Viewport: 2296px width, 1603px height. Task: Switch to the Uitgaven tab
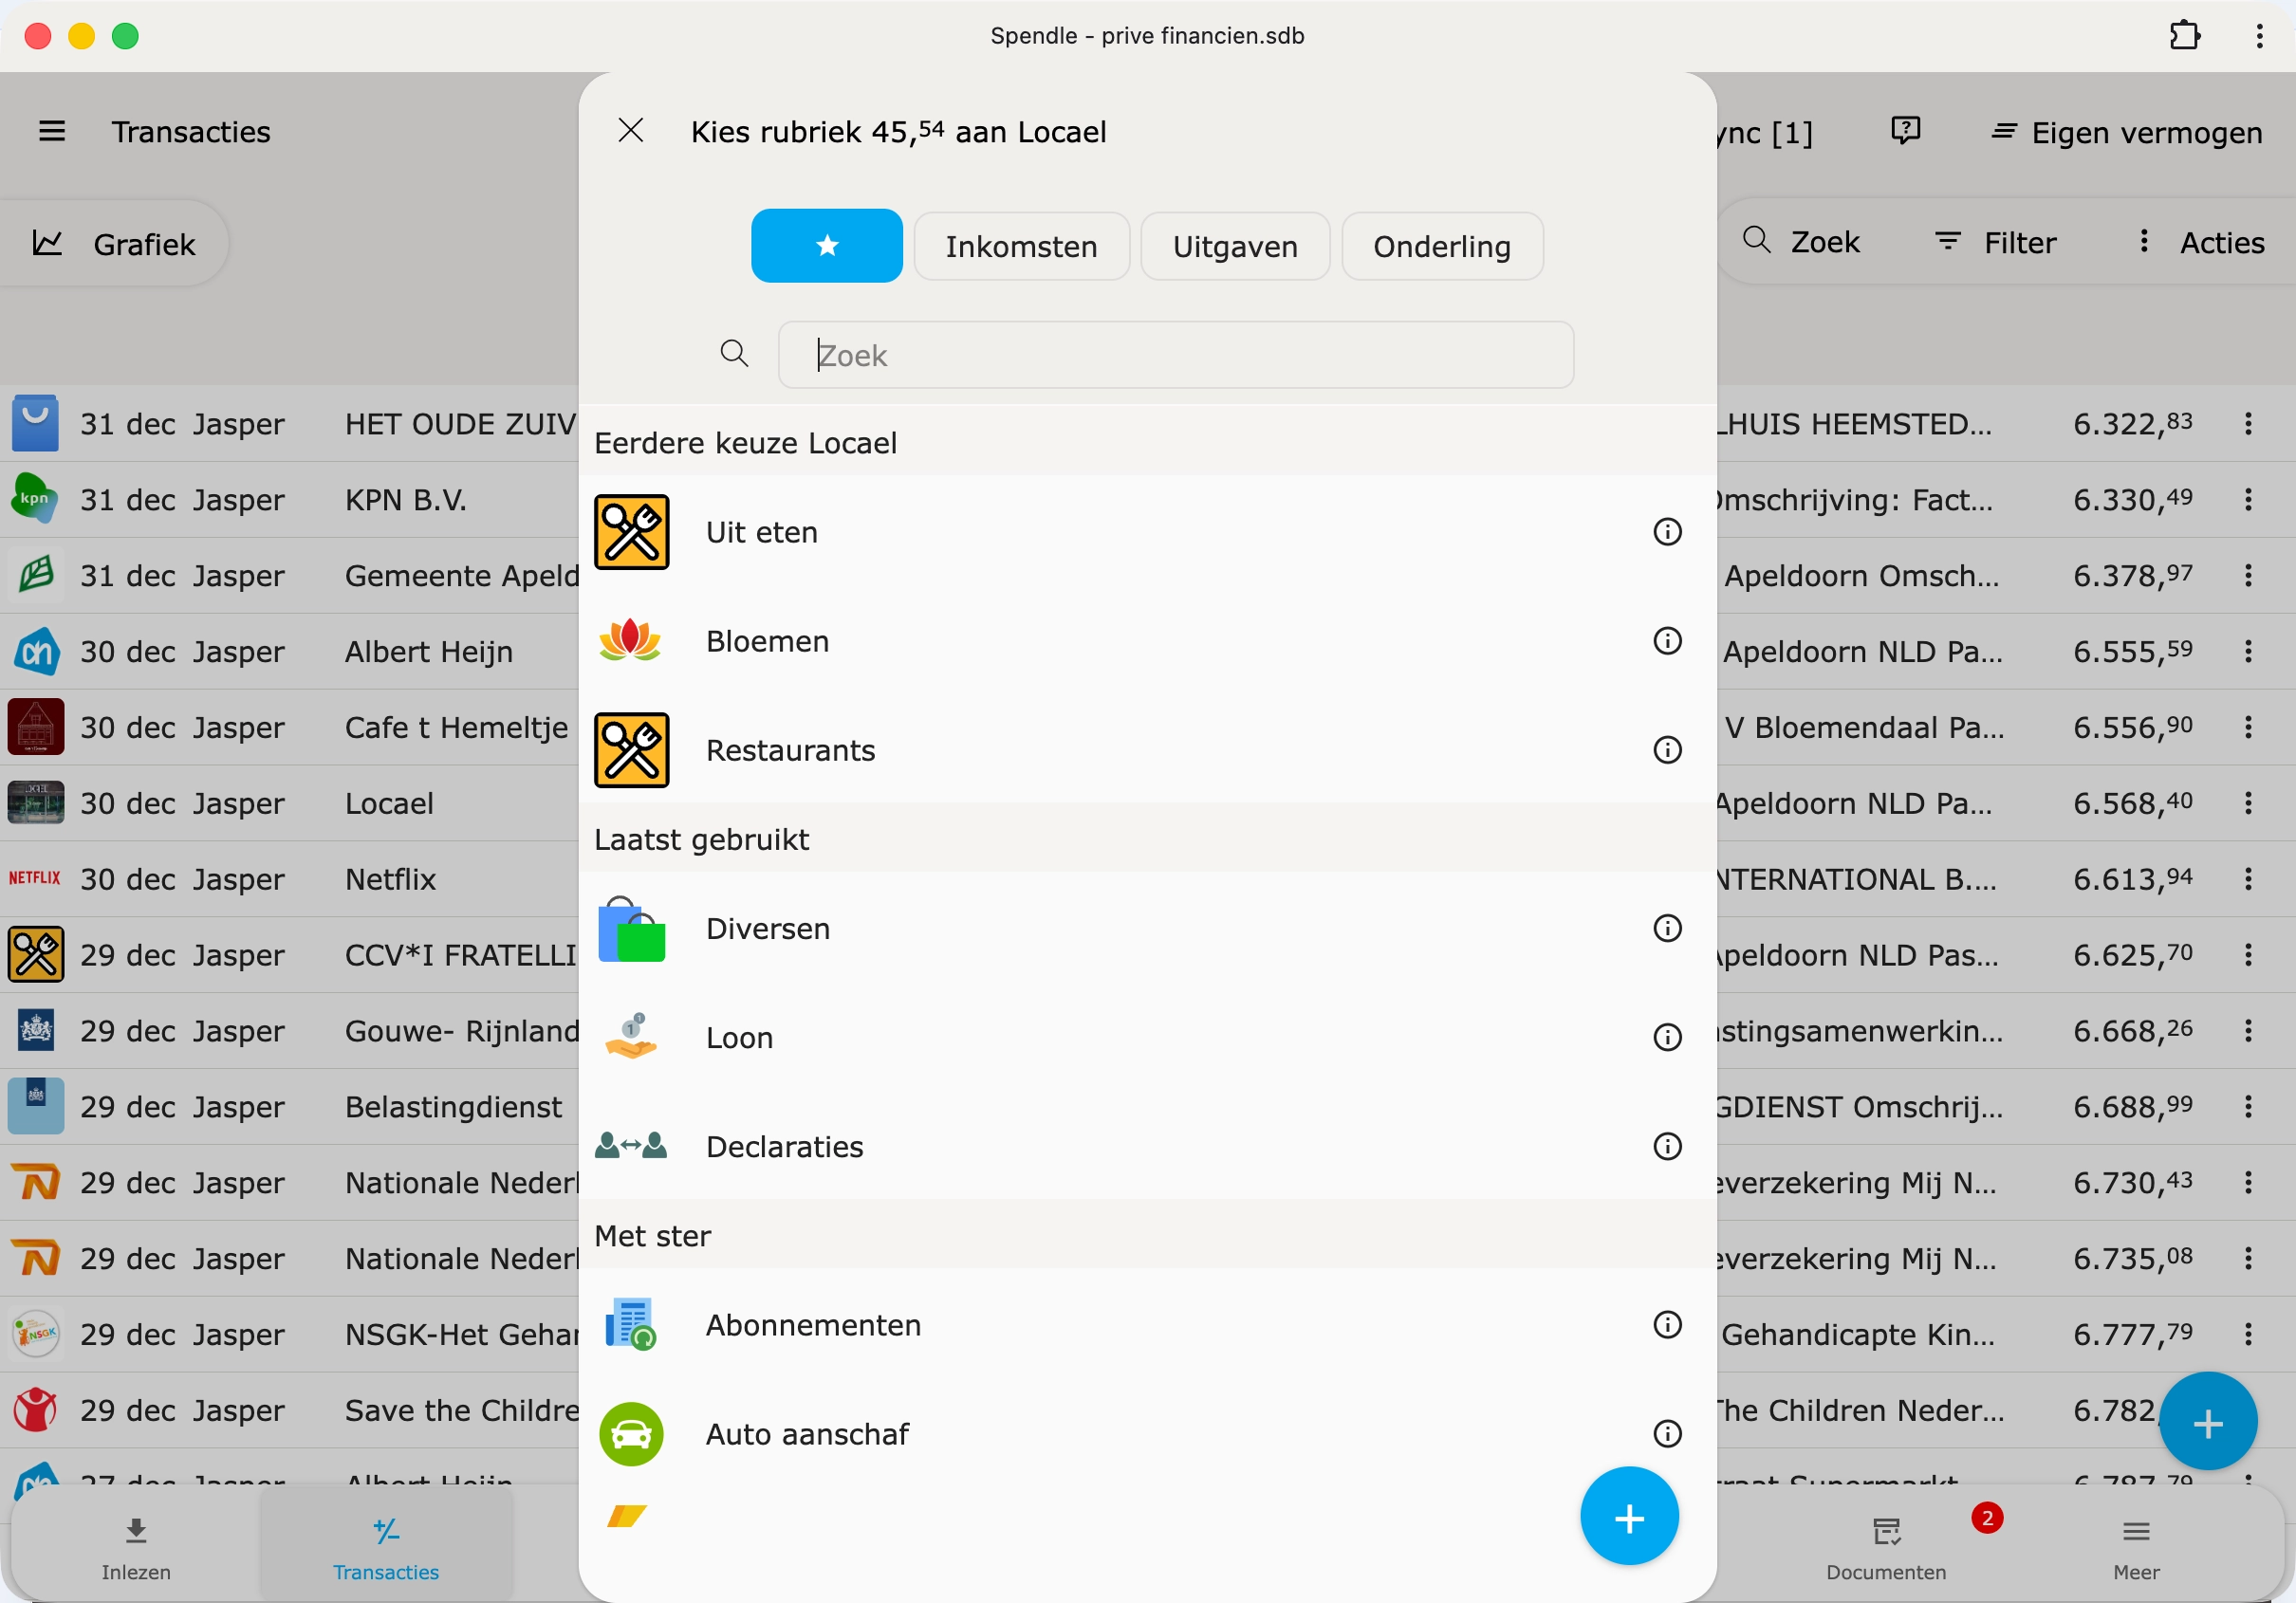point(1234,246)
